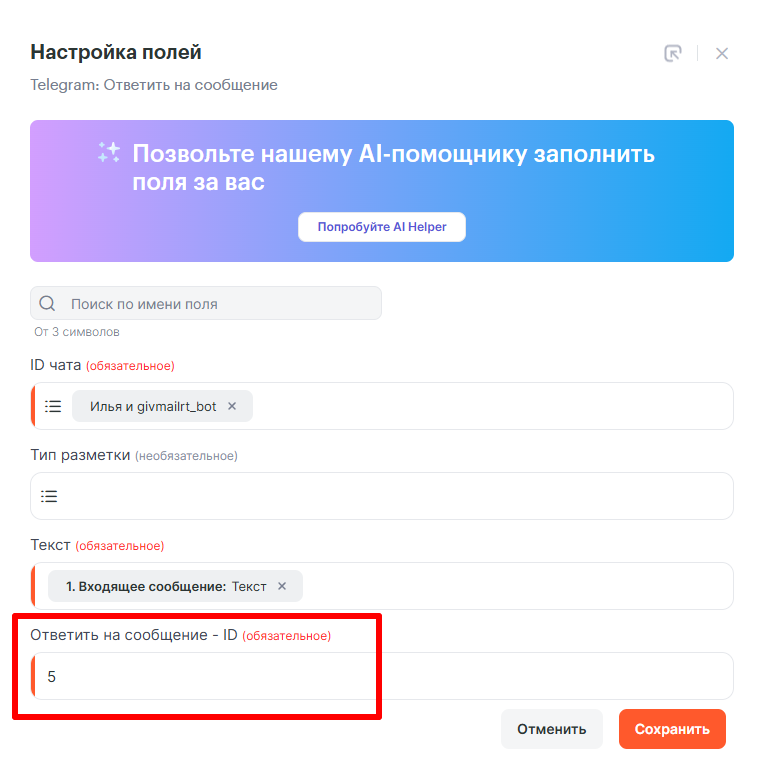Select the 1. Входящее сообщение chip label
763x771 pixels.
[146, 586]
